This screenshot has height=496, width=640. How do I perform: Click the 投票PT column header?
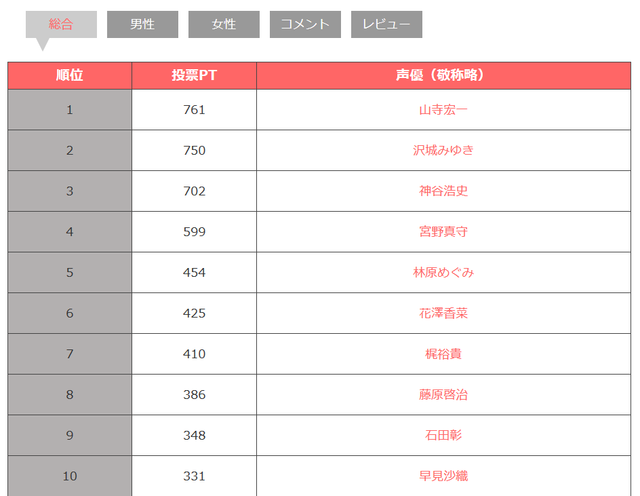tap(194, 75)
